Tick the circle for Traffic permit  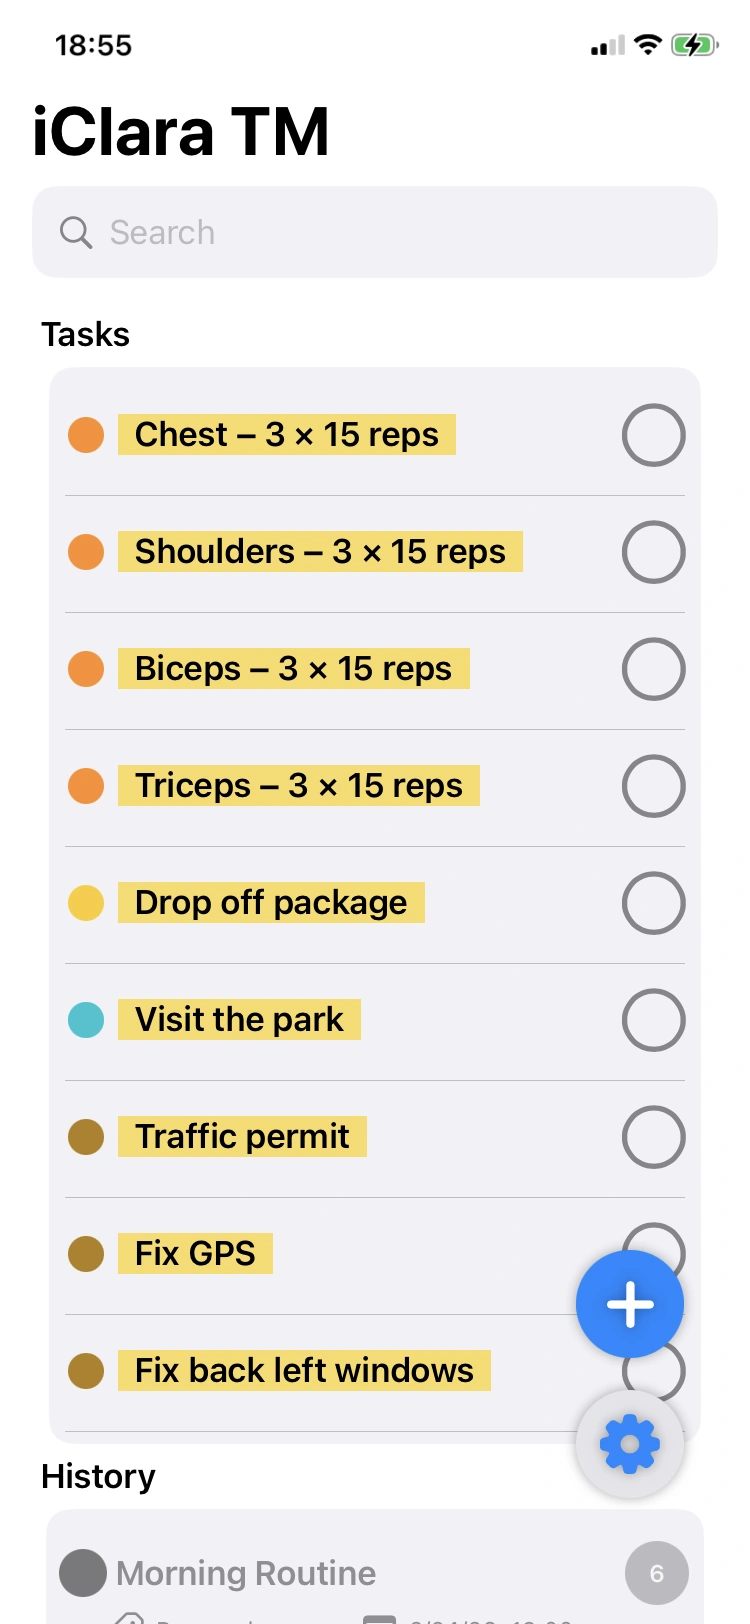[x=653, y=1136]
